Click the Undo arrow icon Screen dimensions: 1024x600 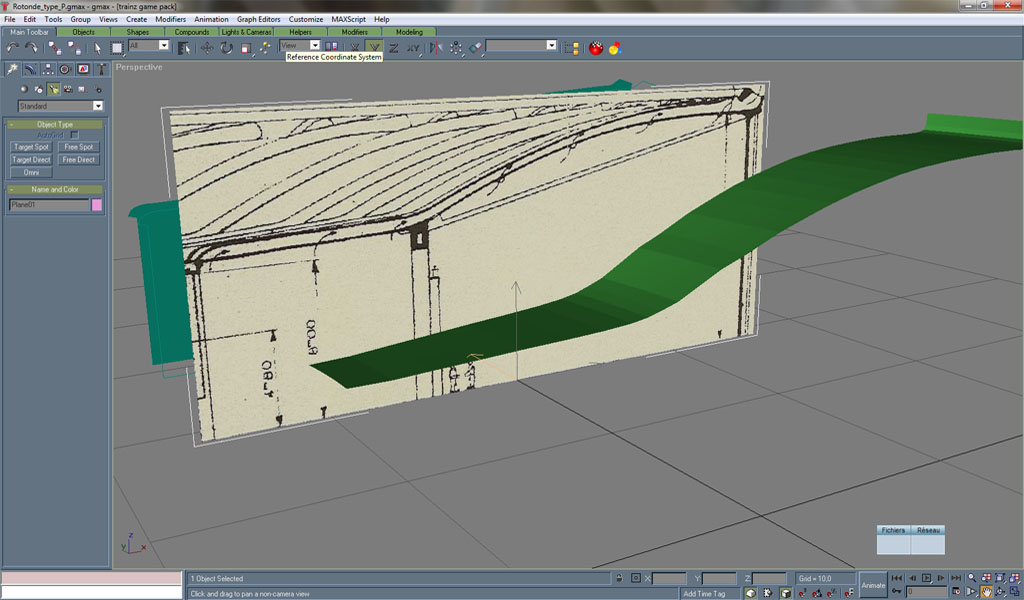[x=13, y=47]
